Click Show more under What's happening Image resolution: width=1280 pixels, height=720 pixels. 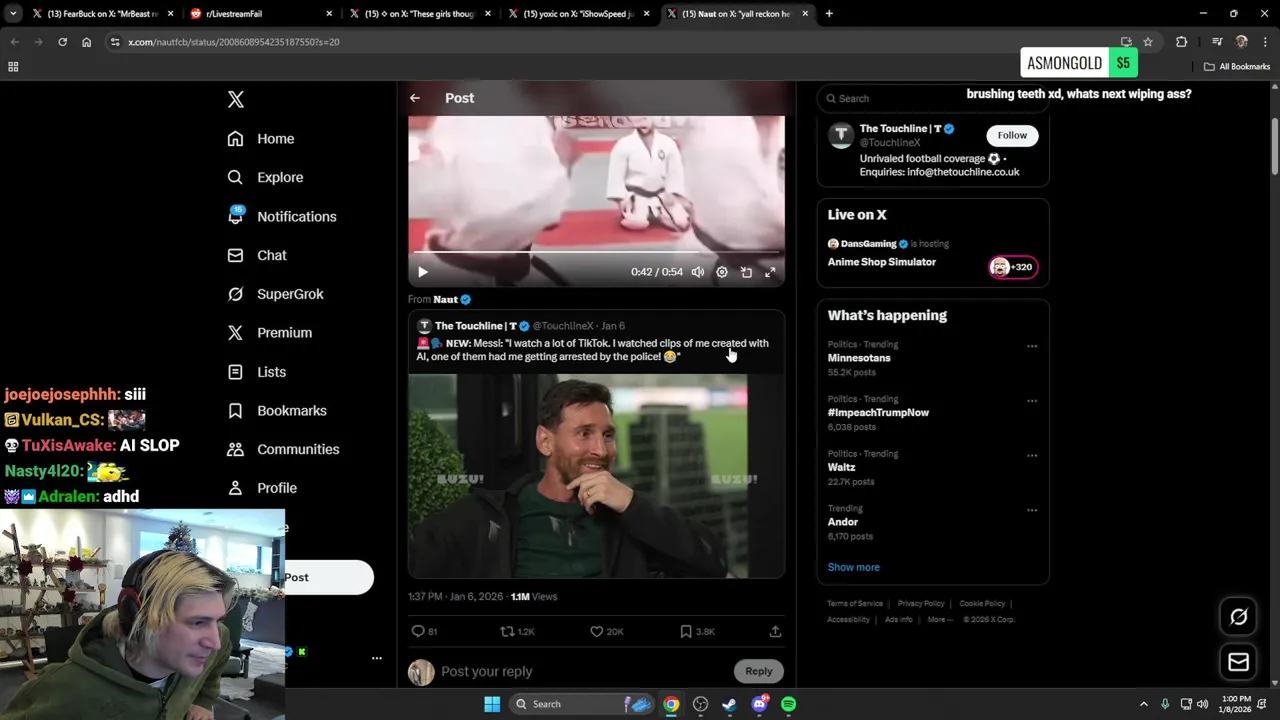[853, 567]
